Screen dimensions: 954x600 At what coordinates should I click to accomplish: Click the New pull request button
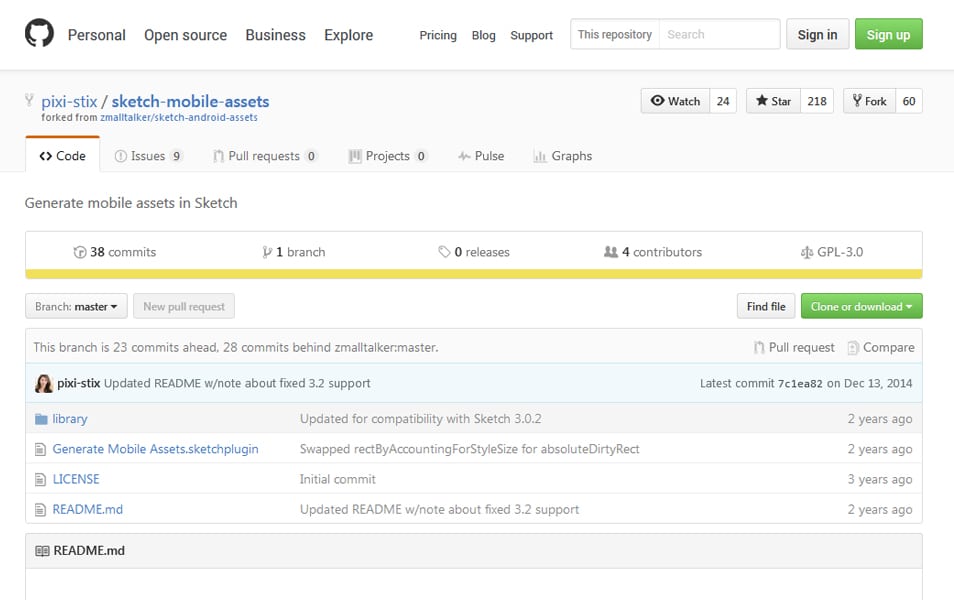coord(184,306)
